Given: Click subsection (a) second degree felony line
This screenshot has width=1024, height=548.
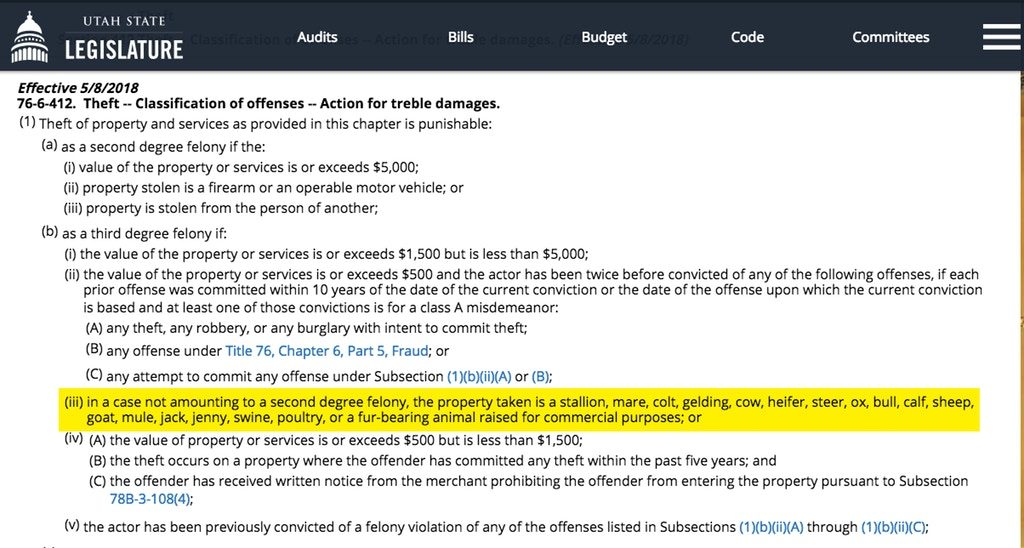Looking at the screenshot, I should [x=153, y=146].
